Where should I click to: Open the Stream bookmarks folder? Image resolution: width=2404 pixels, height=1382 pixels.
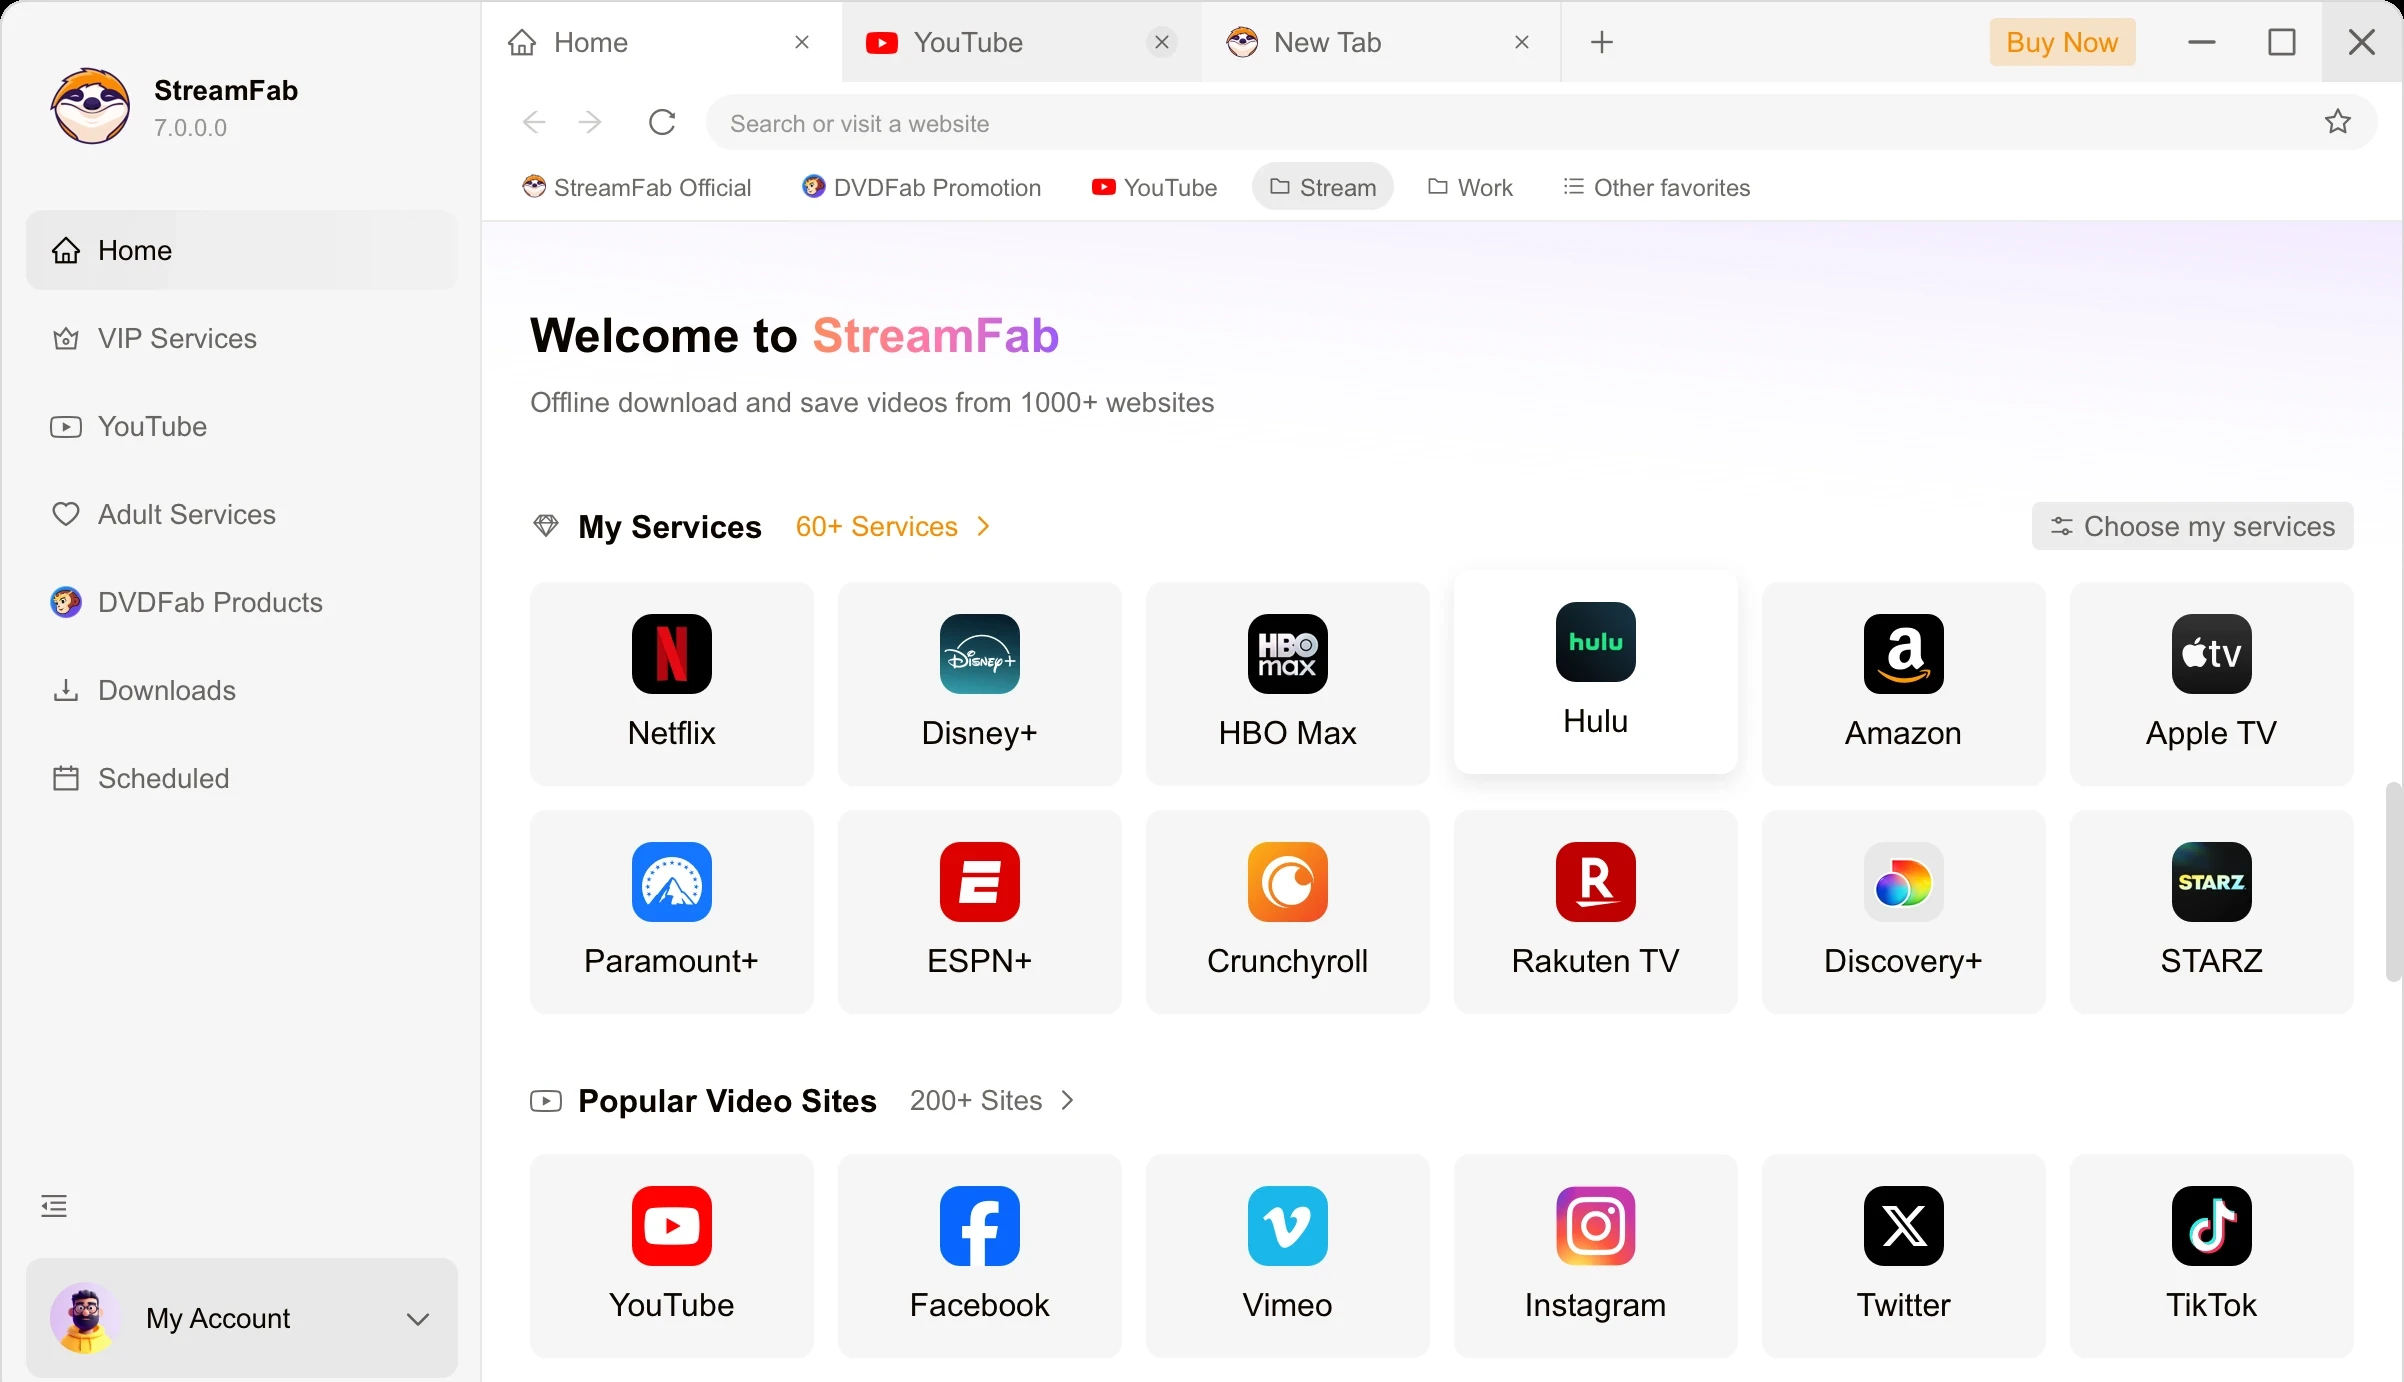coord(1323,187)
